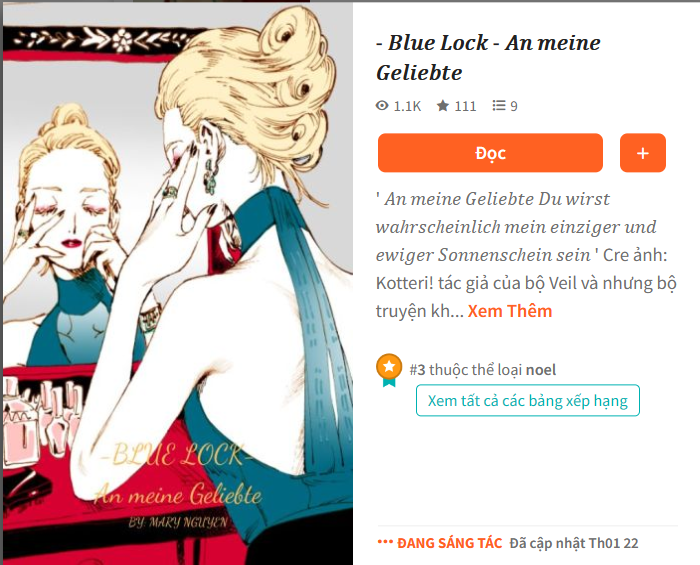The image size is (700, 565).
Task: Click the orange ranking medal badge
Action: coord(389,370)
